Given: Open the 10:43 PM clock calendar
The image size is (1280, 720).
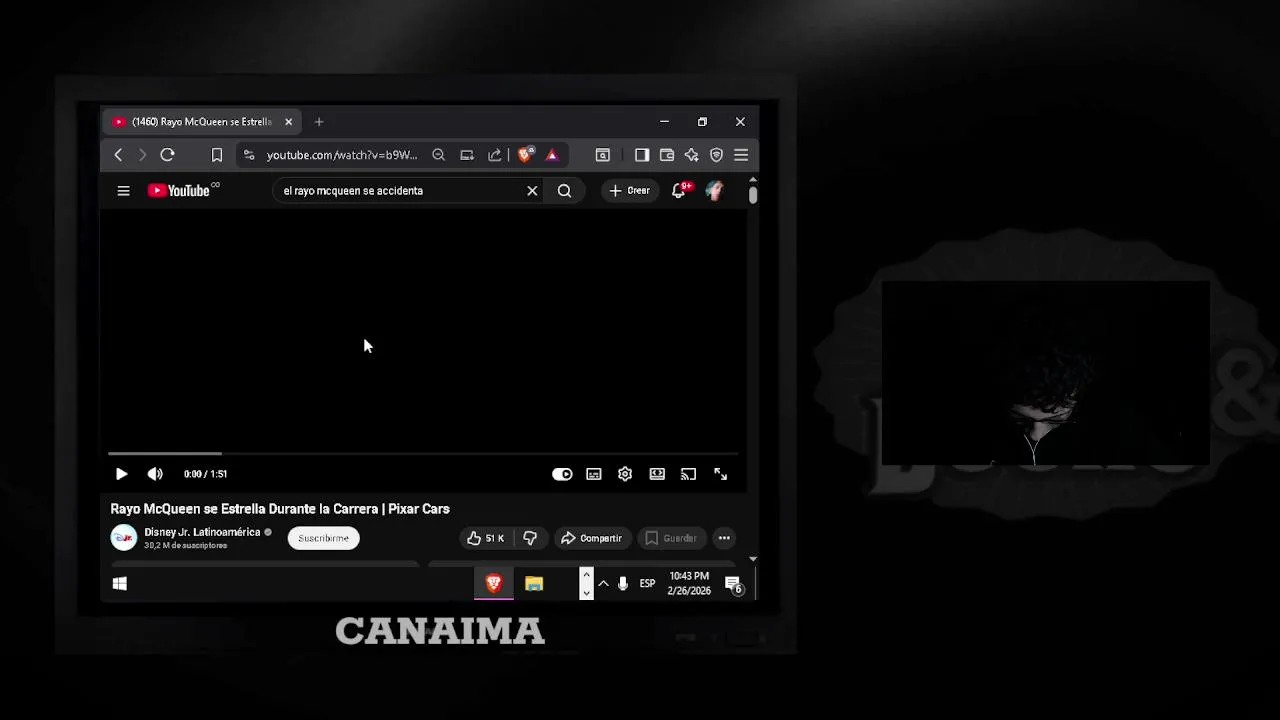Looking at the screenshot, I should [689, 584].
